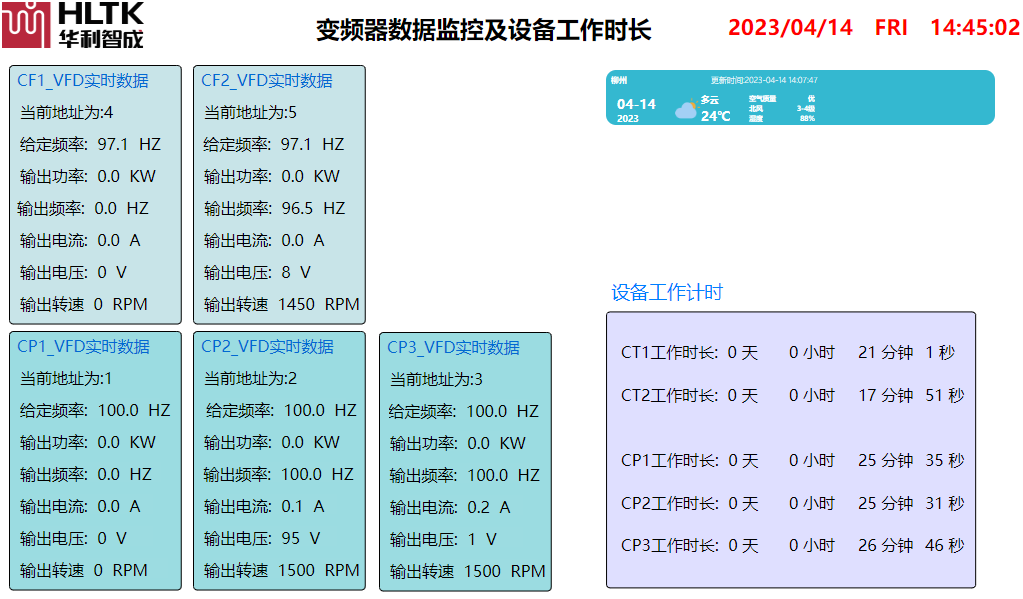Click CF1 given frequency value 97.1
1023x599 pixels.
coord(114,145)
